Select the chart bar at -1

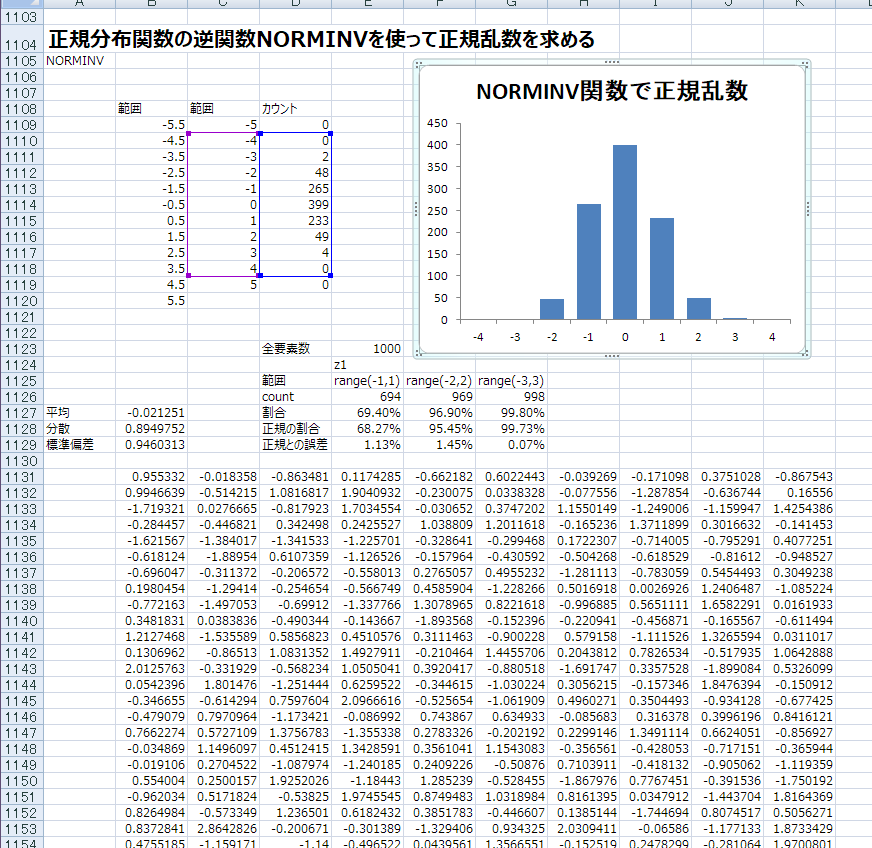(588, 262)
